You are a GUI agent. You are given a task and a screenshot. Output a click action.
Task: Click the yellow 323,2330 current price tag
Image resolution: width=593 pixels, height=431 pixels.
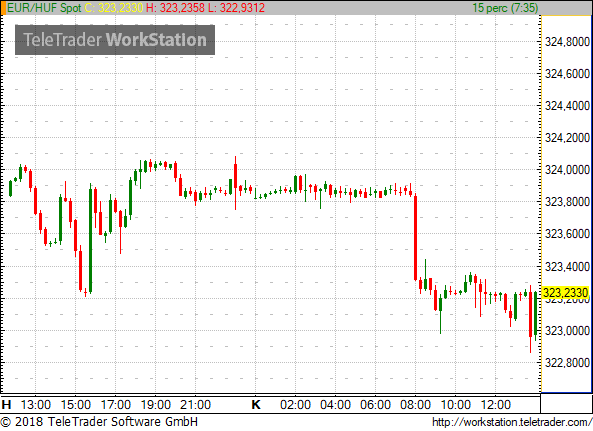tap(566, 293)
